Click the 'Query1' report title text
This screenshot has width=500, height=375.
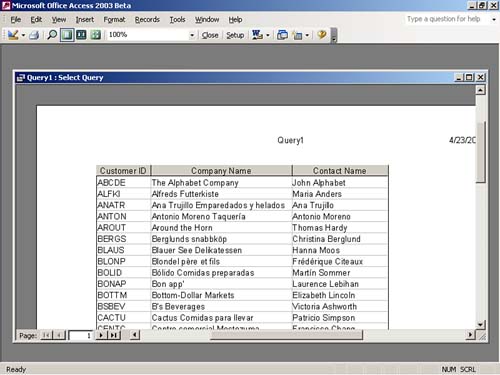290,140
